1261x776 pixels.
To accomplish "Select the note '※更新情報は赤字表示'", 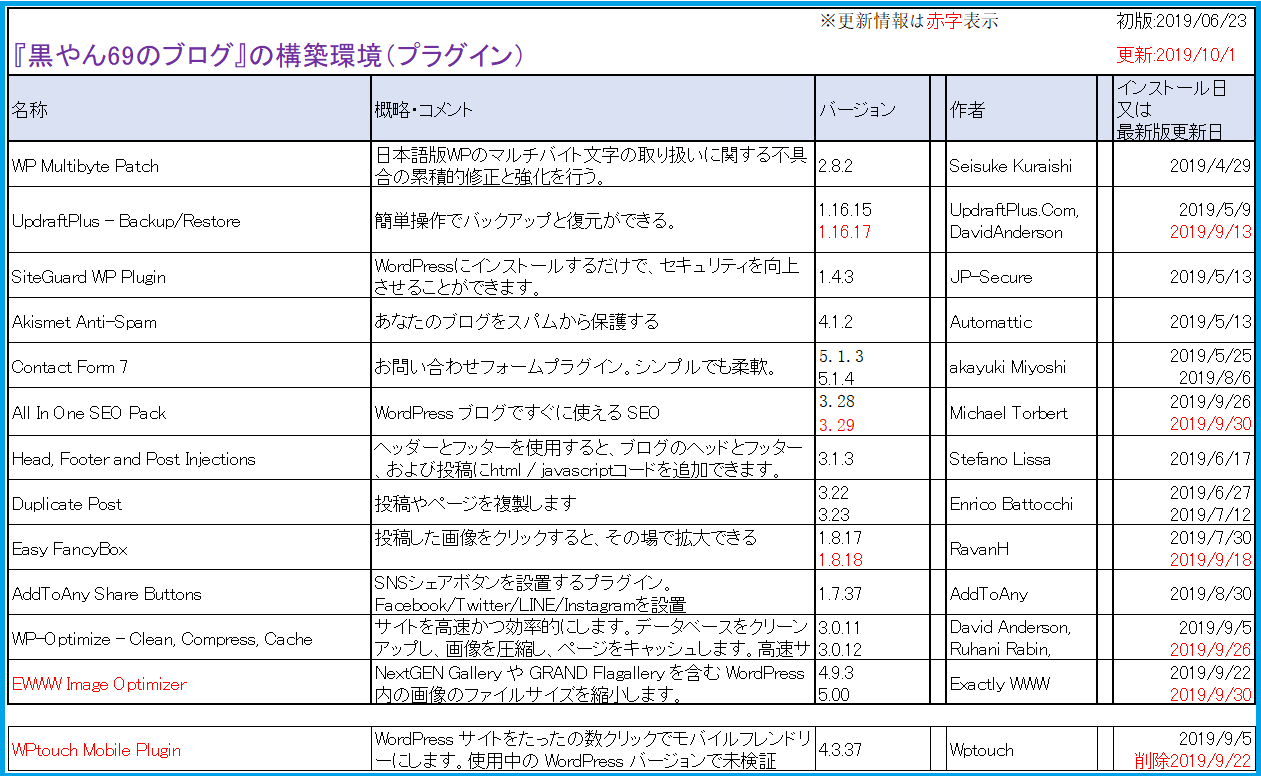I will 908,21.
